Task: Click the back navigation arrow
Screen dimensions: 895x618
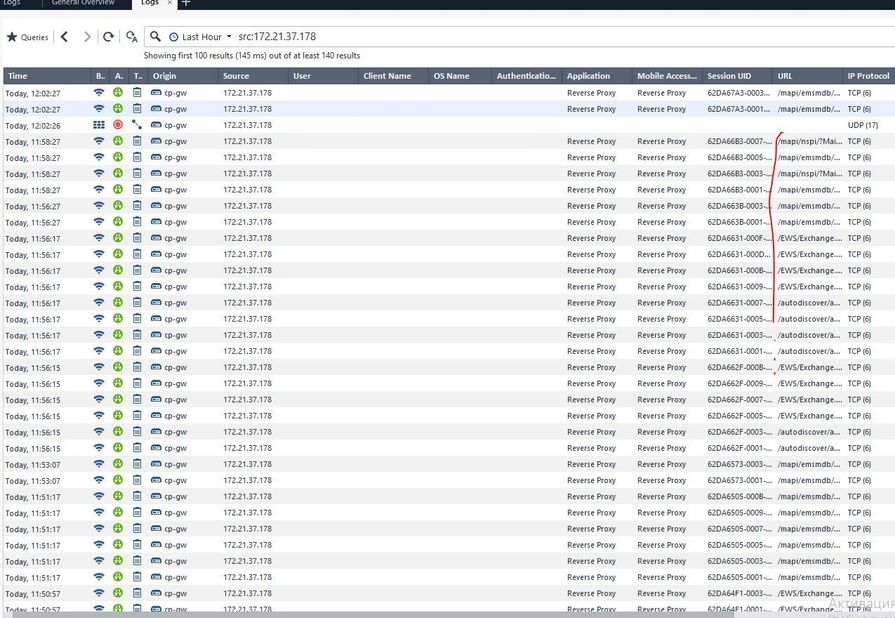Action: (x=65, y=37)
